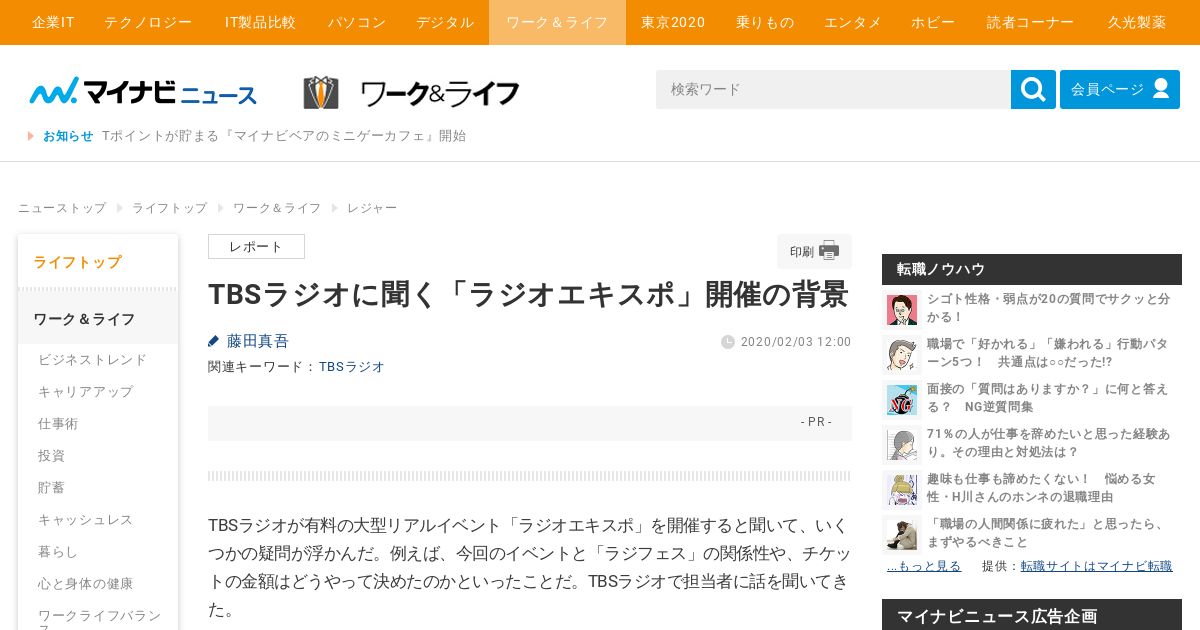Click the Work & Life suit logo
The width and height of the screenshot is (1200, 630).
point(411,93)
